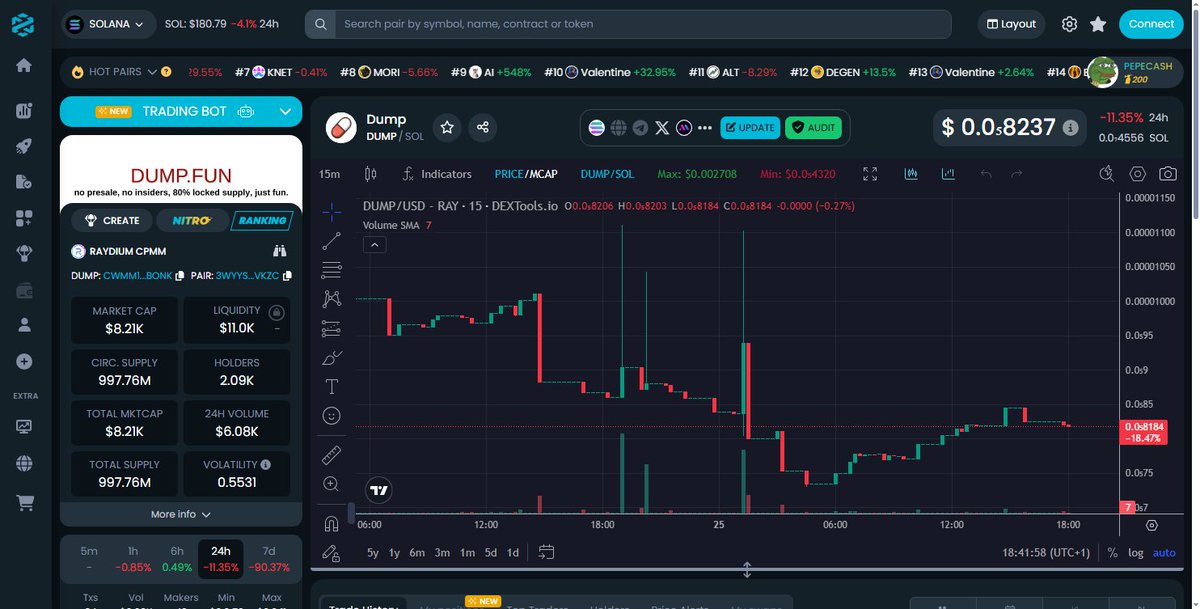Open the 15m timeframe selector
The width and height of the screenshot is (1200, 609).
pos(329,174)
